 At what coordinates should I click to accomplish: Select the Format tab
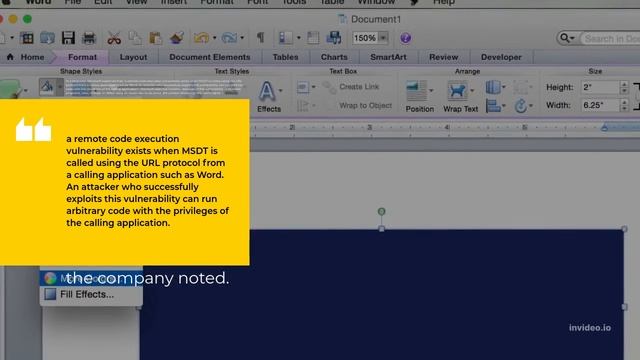click(x=82, y=57)
